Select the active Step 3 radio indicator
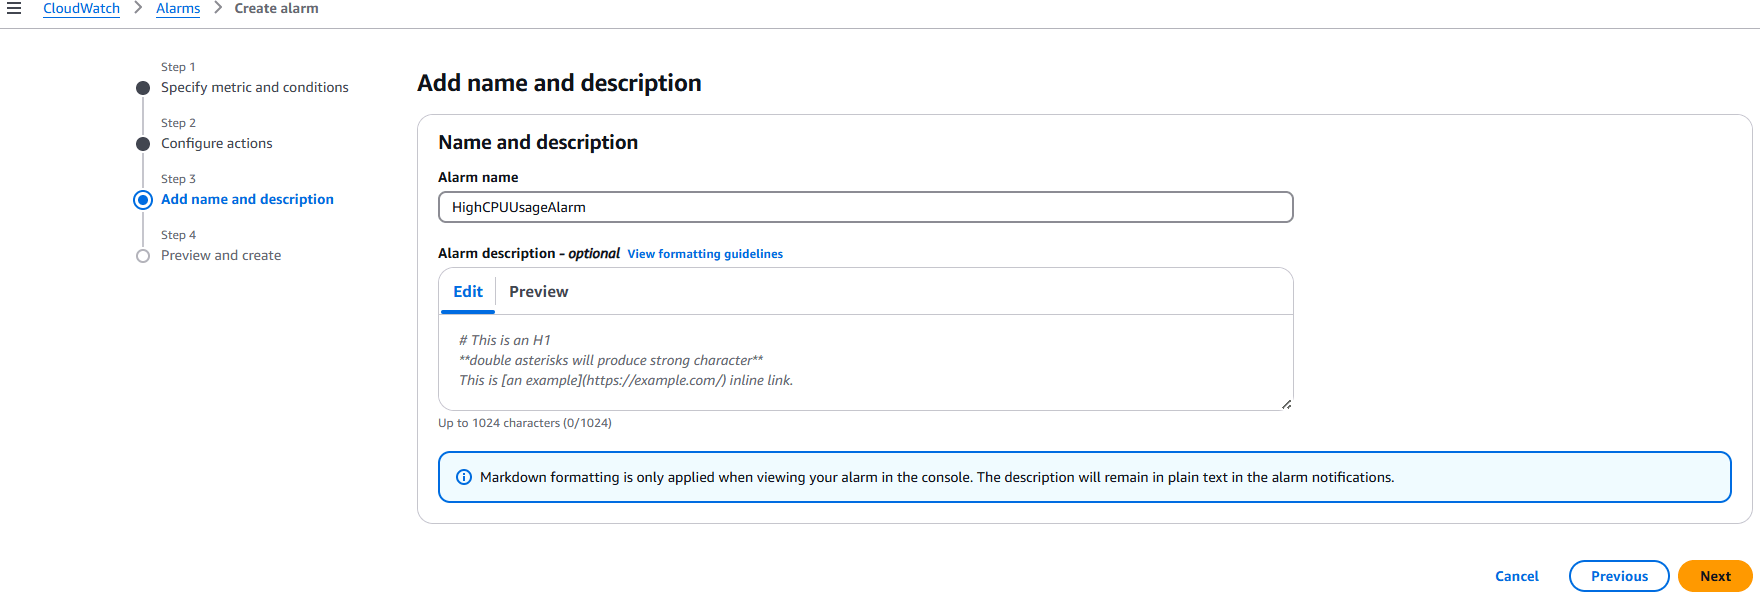The width and height of the screenshot is (1760, 599). pyautogui.click(x=143, y=200)
